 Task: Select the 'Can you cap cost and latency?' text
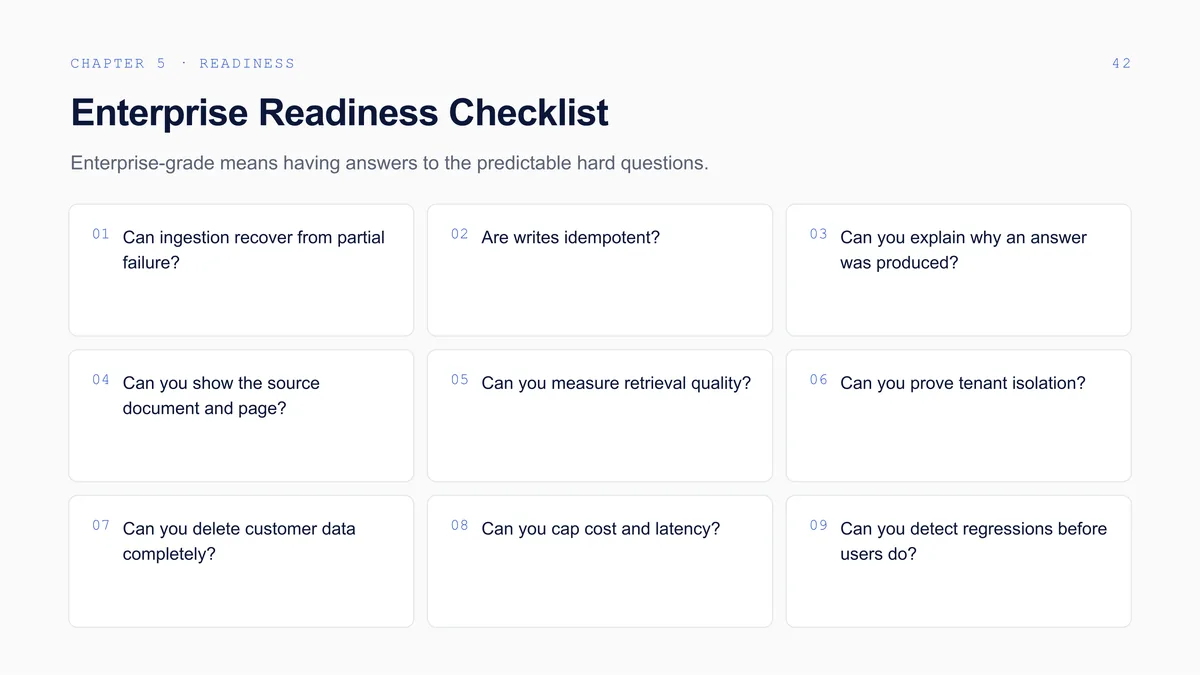coord(601,529)
